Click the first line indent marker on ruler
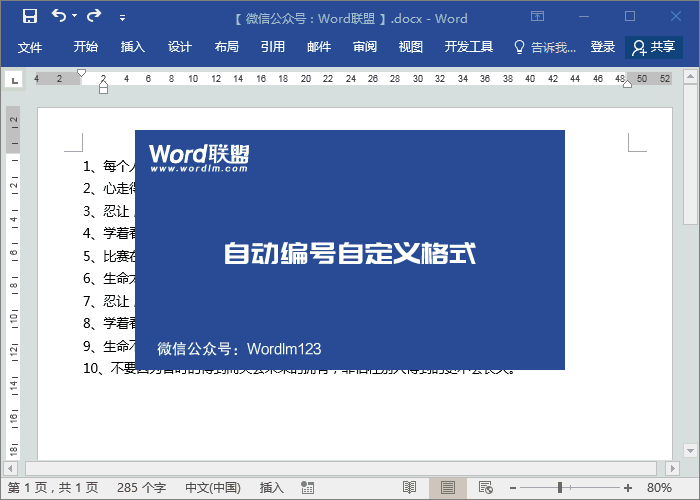Viewport: 700px width, 500px height. 81,73
